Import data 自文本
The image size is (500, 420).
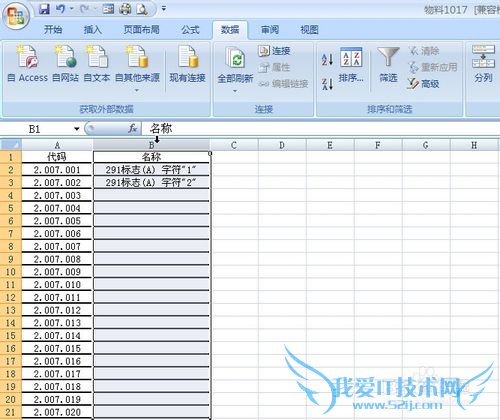click(x=97, y=64)
